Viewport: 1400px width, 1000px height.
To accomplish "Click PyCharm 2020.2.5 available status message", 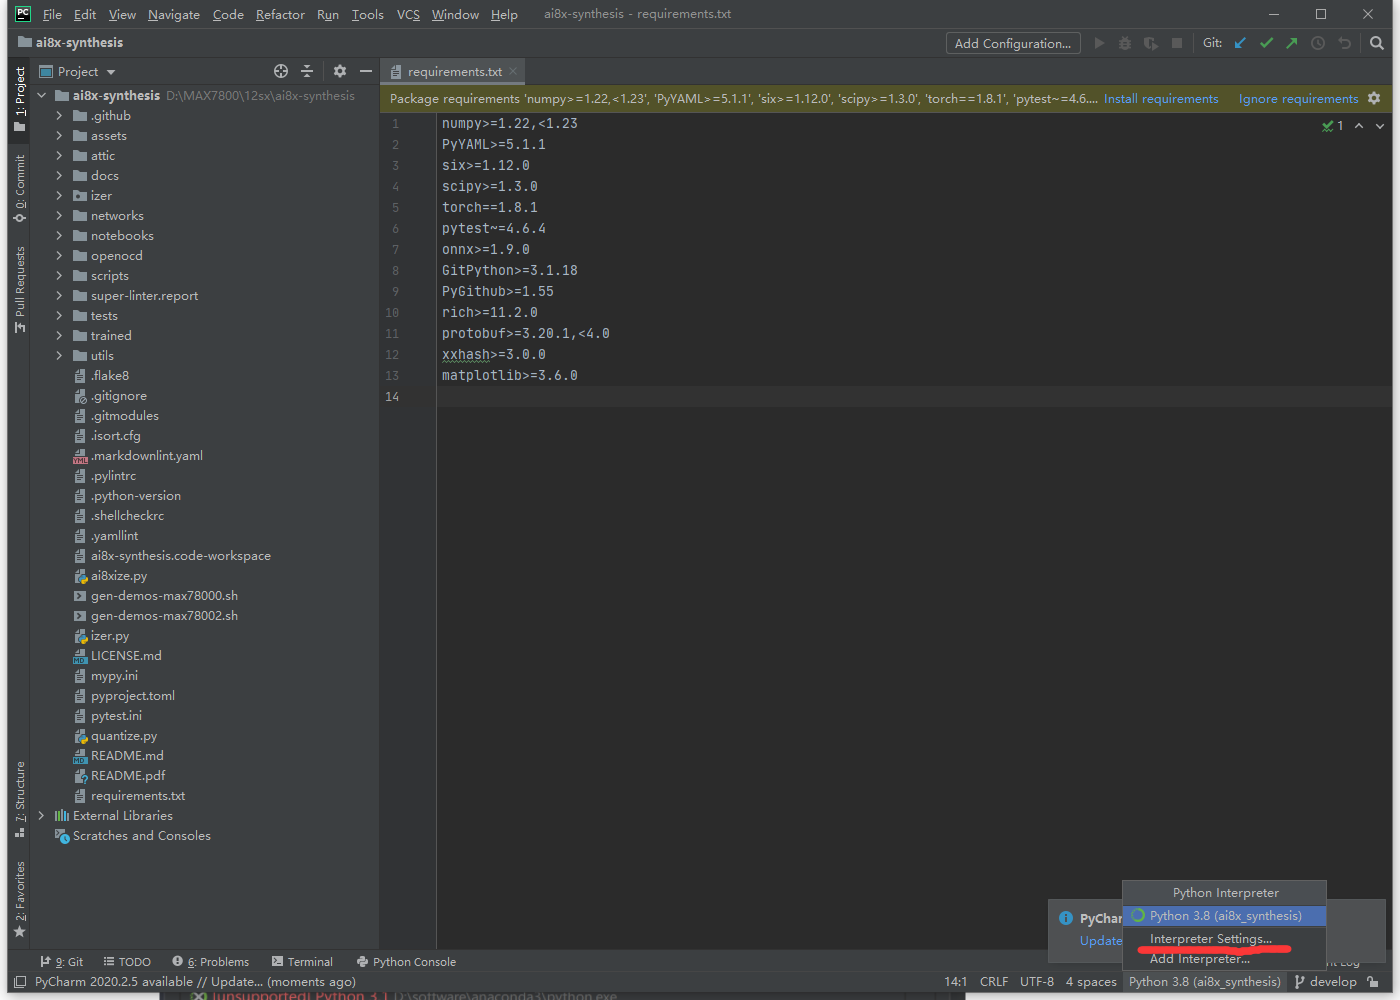I will click(x=195, y=982).
